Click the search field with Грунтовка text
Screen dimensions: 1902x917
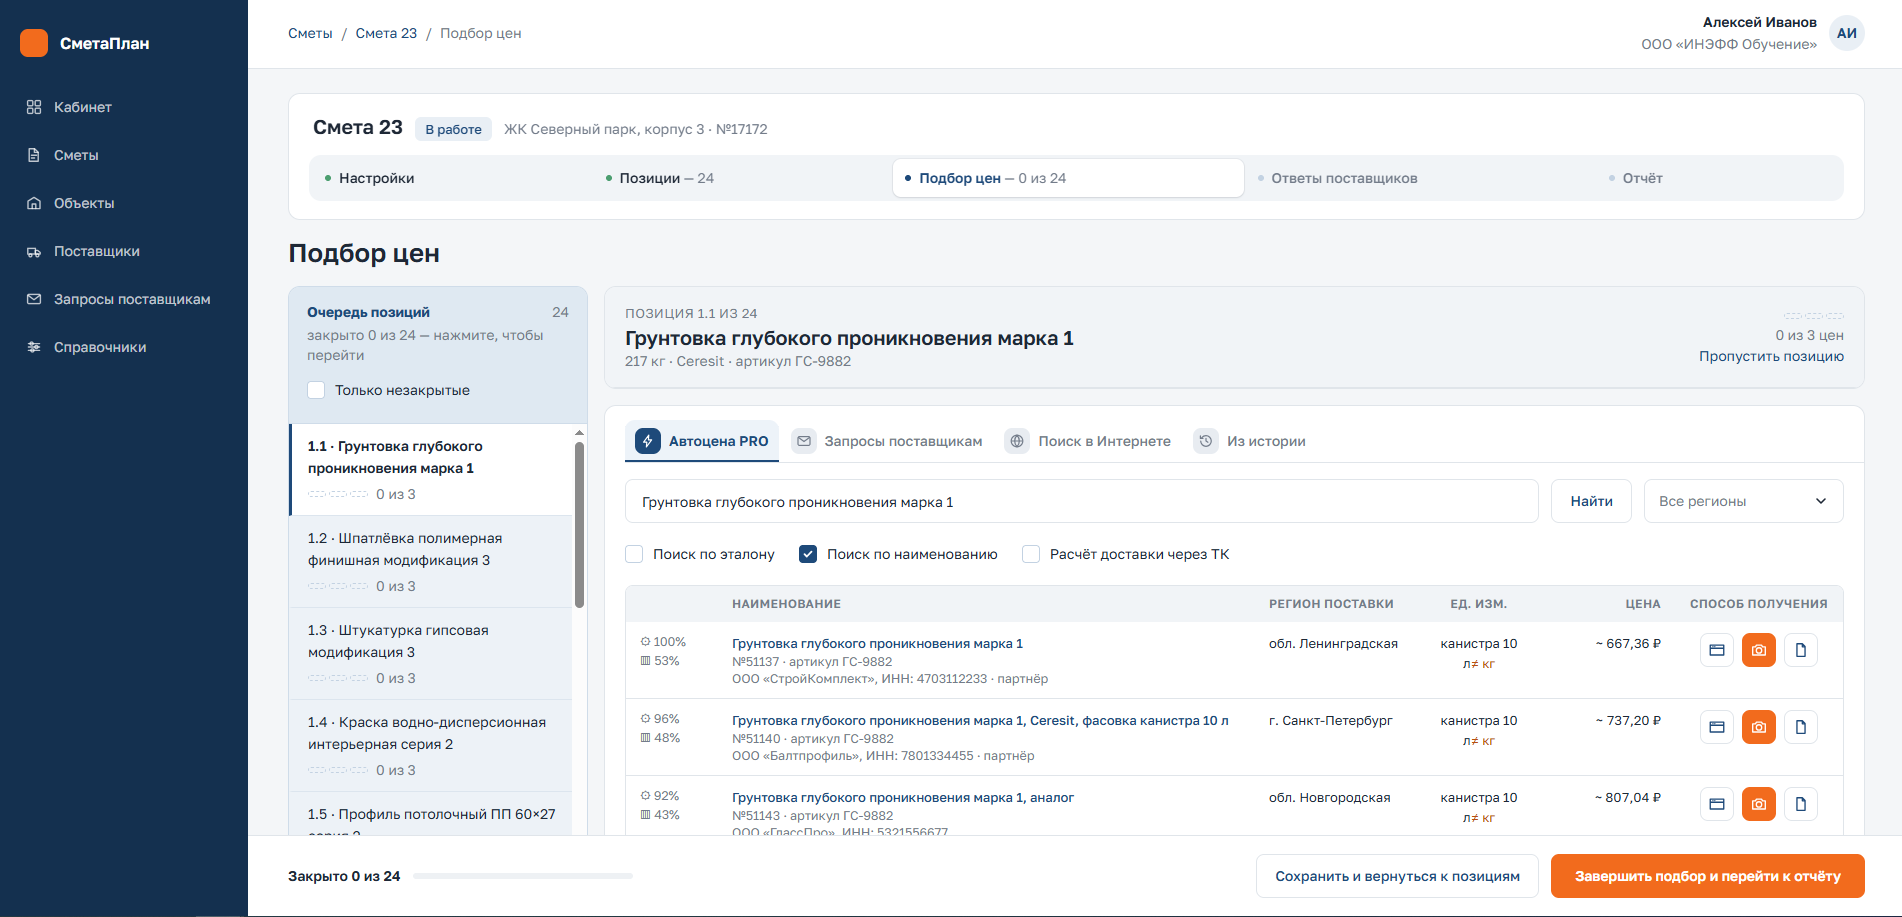click(1081, 501)
